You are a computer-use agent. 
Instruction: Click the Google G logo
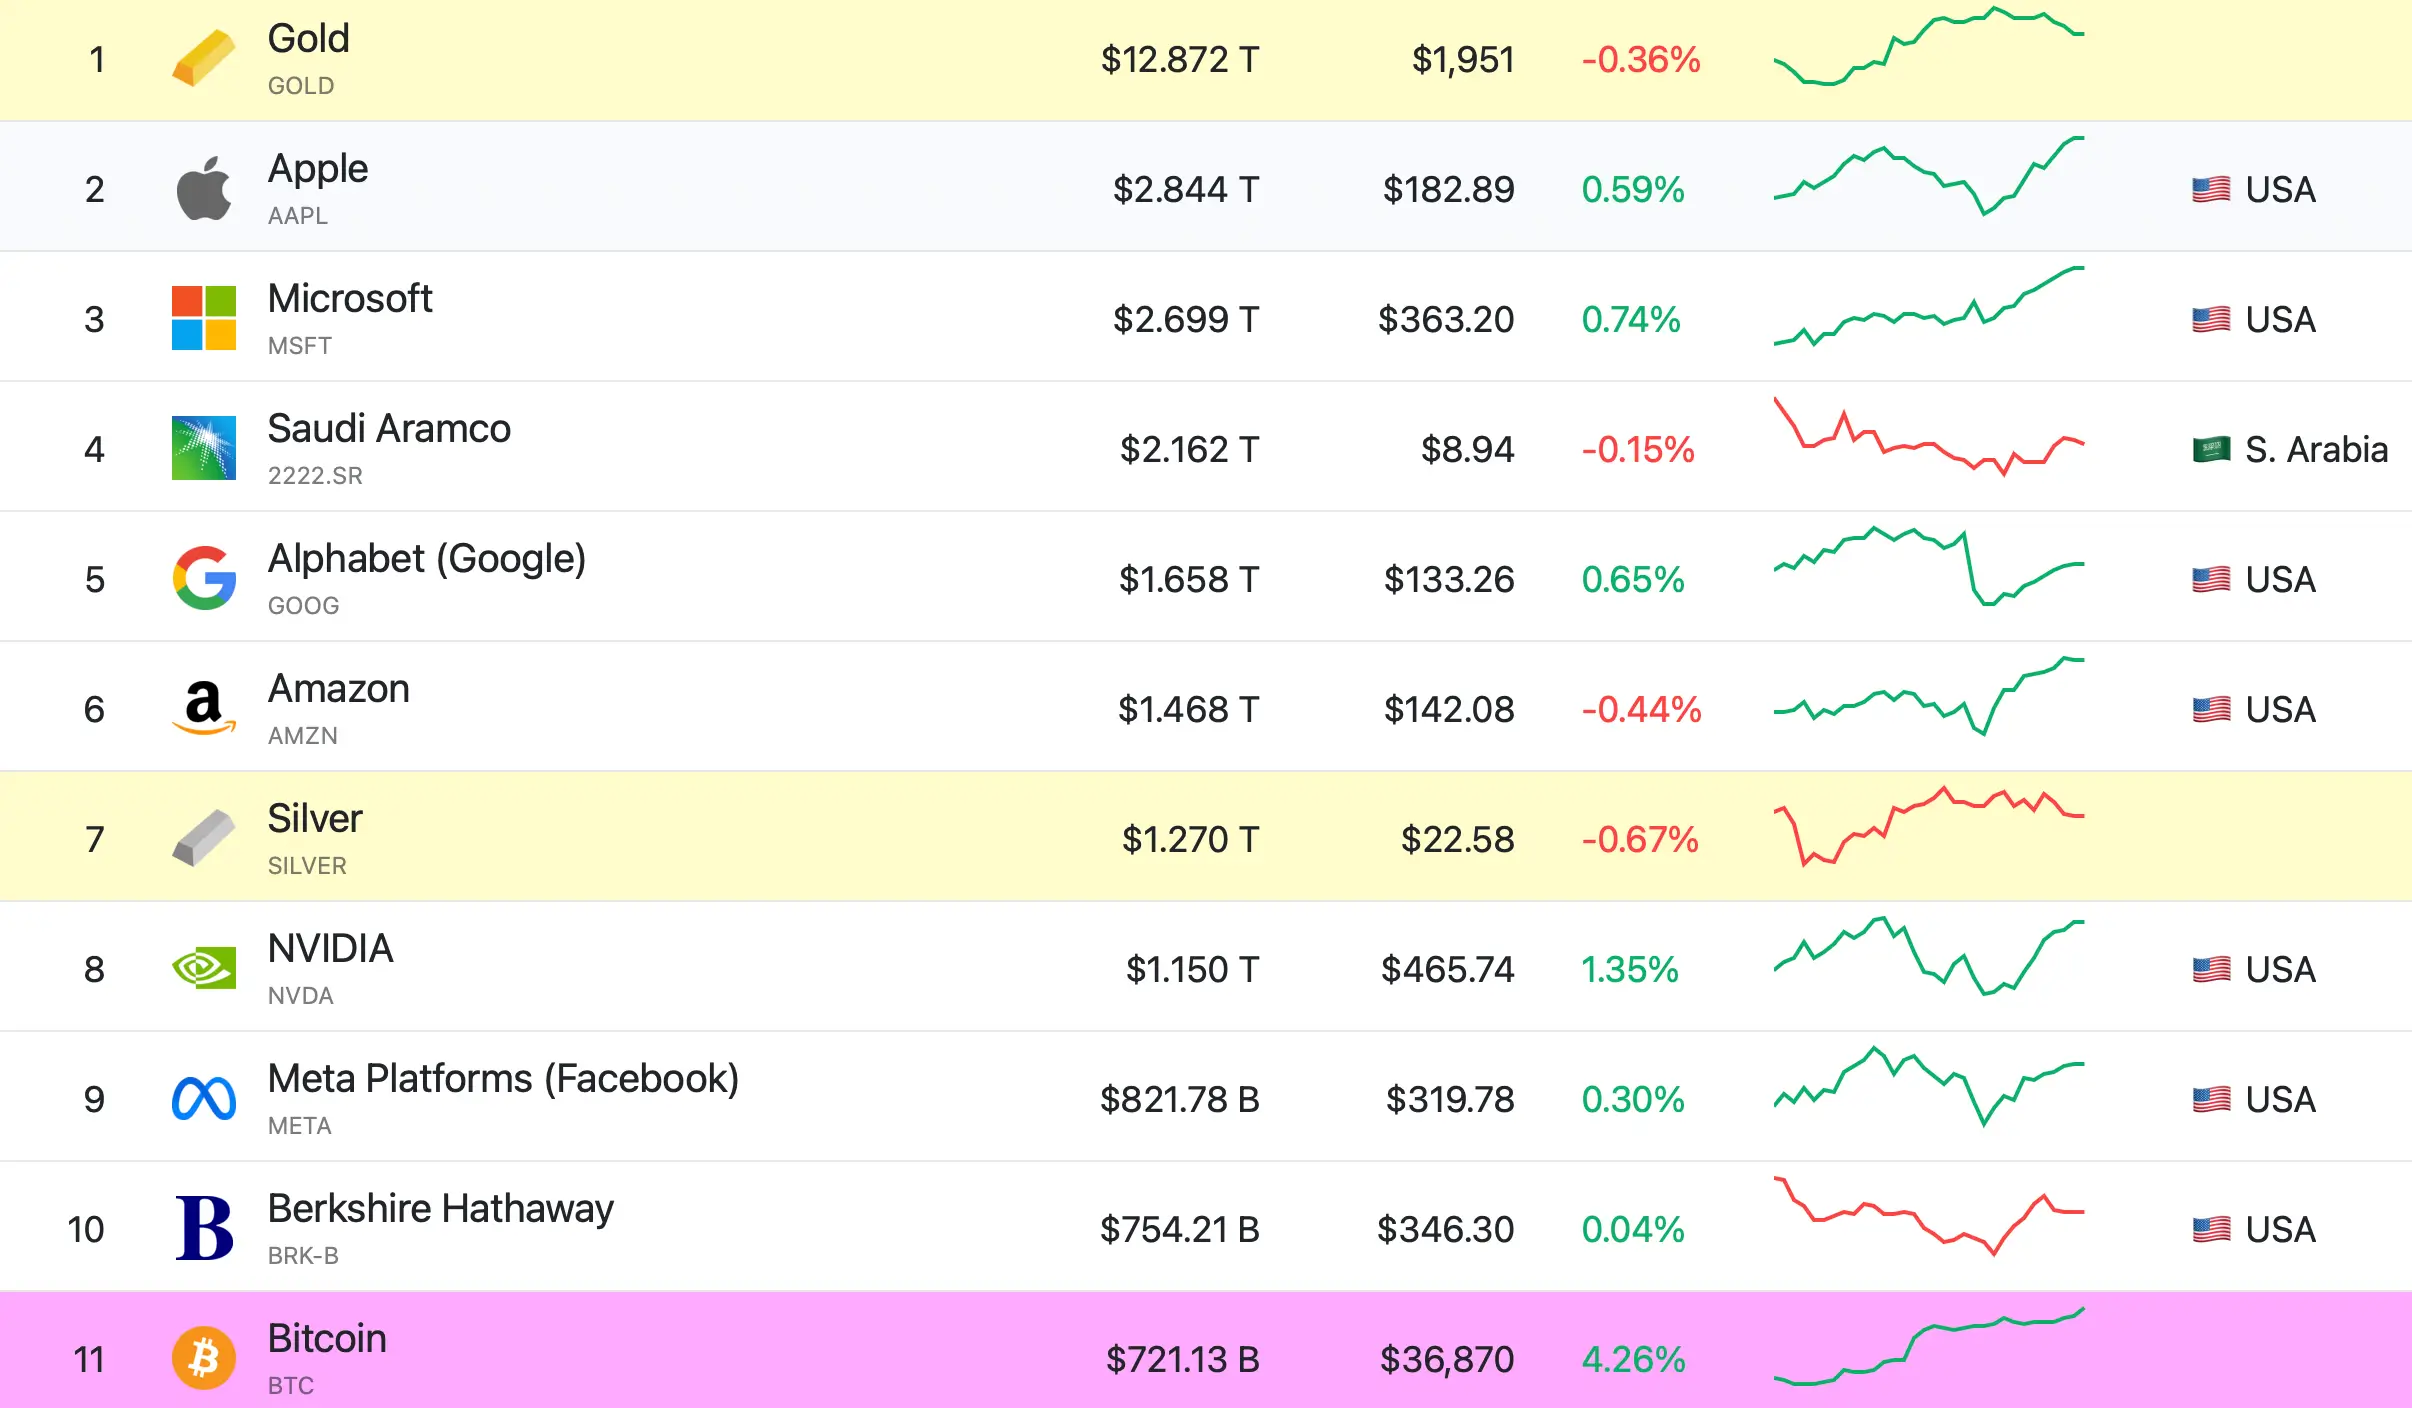pyautogui.click(x=203, y=578)
